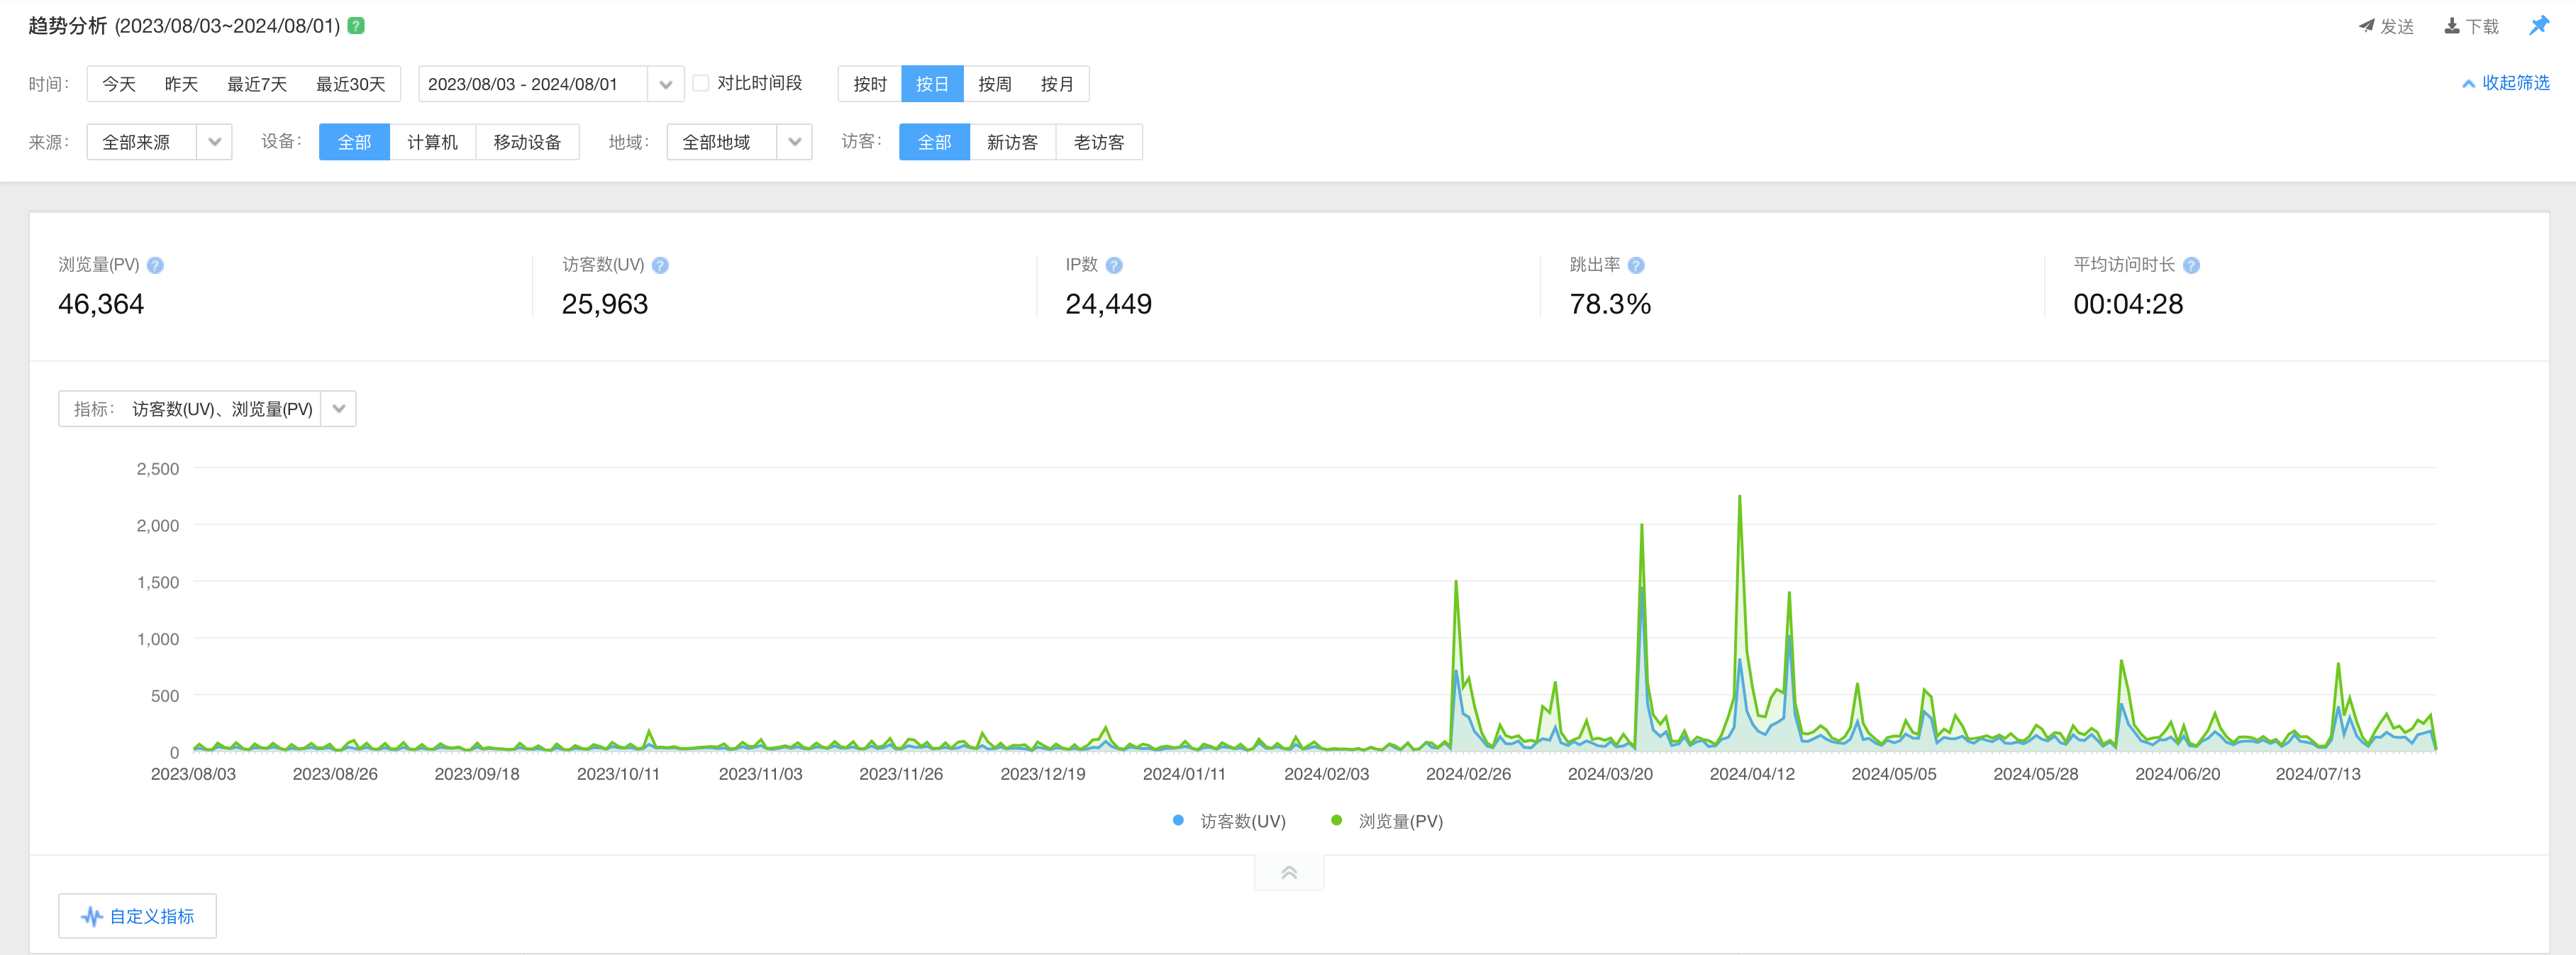Select 今天 time range
Screen dimensions: 2576x955
tap(119, 84)
